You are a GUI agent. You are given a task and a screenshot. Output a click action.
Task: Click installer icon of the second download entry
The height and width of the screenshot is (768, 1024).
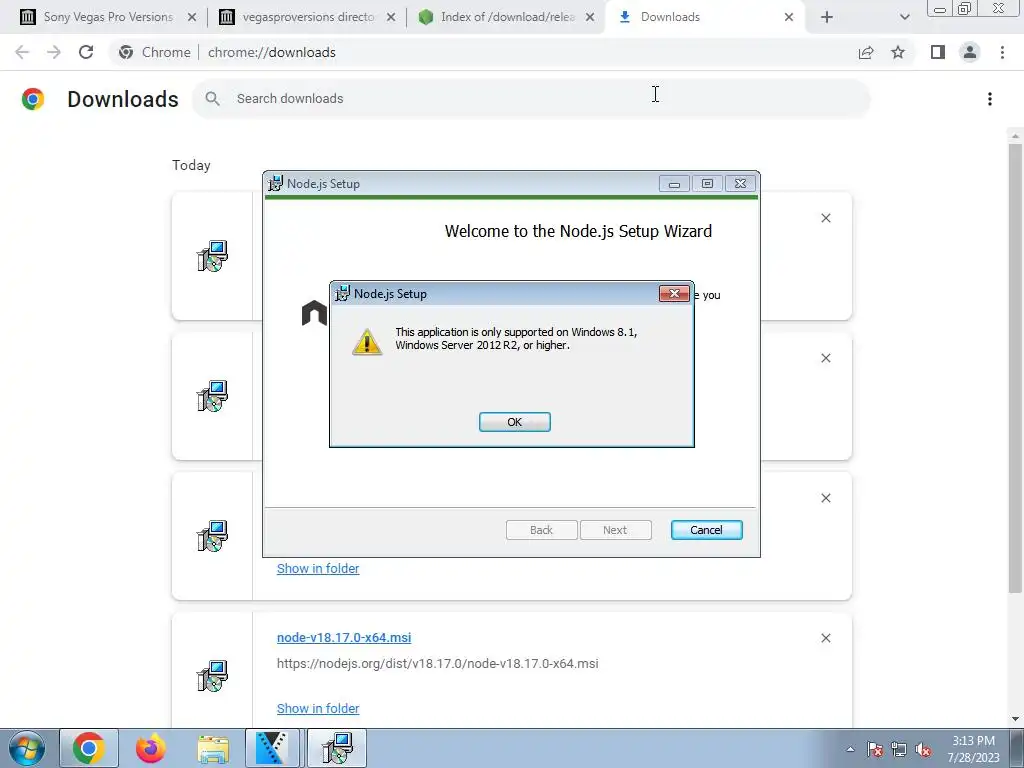click(x=212, y=395)
